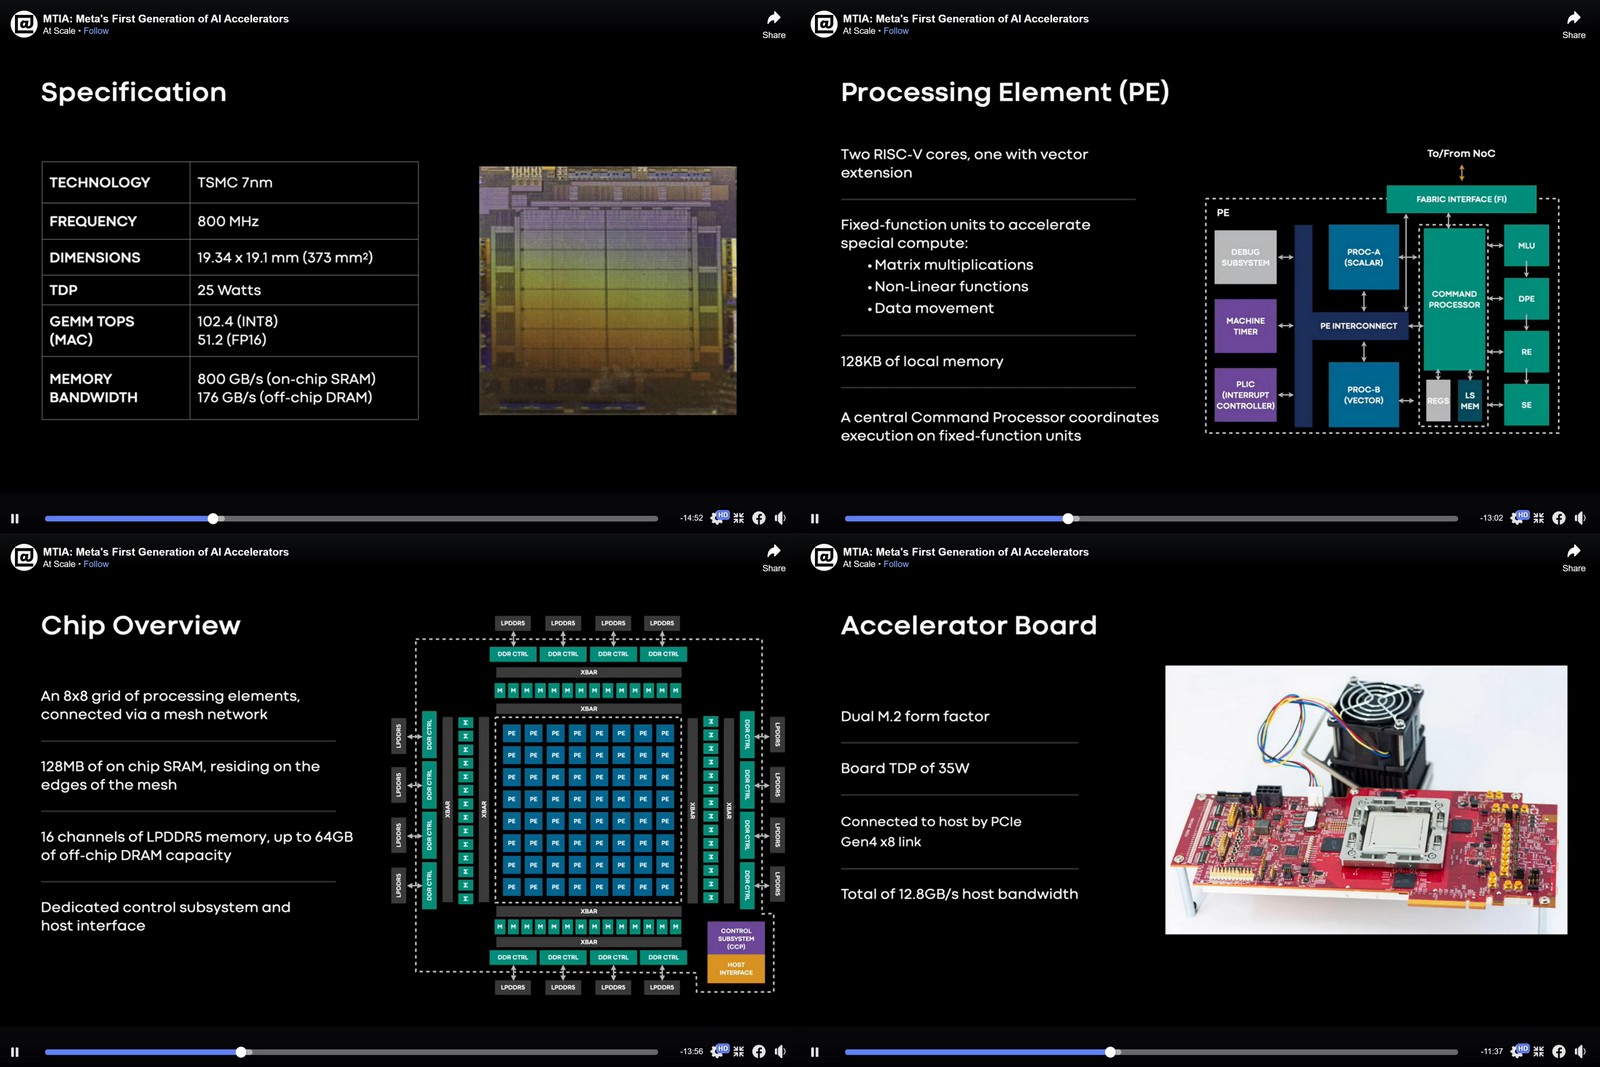Mute the Processing Element video with its speaker icon
The image size is (1600, 1067).
click(1580, 518)
